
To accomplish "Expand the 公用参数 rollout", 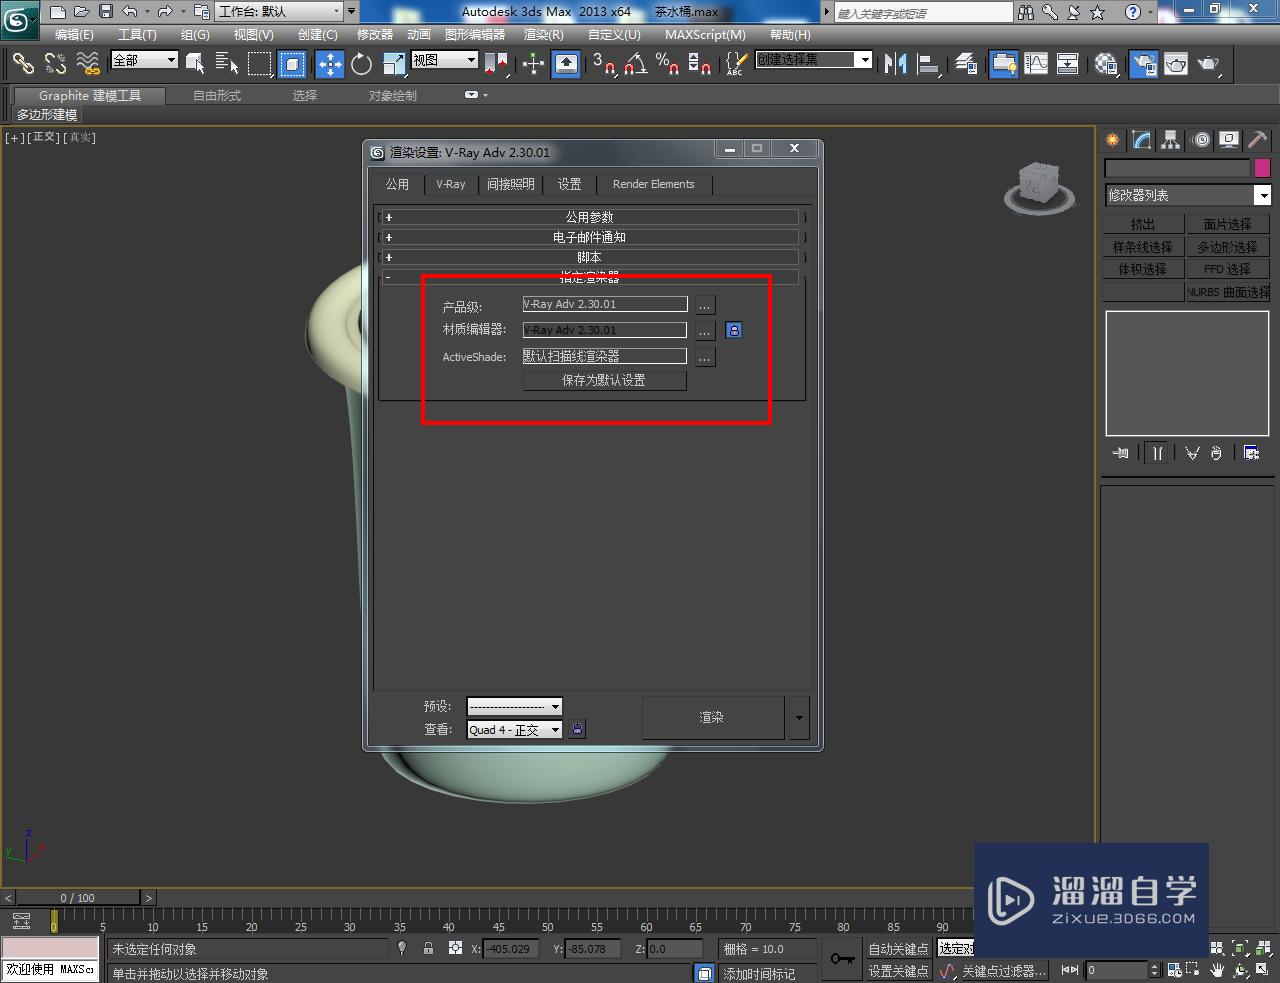I will coord(590,217).
